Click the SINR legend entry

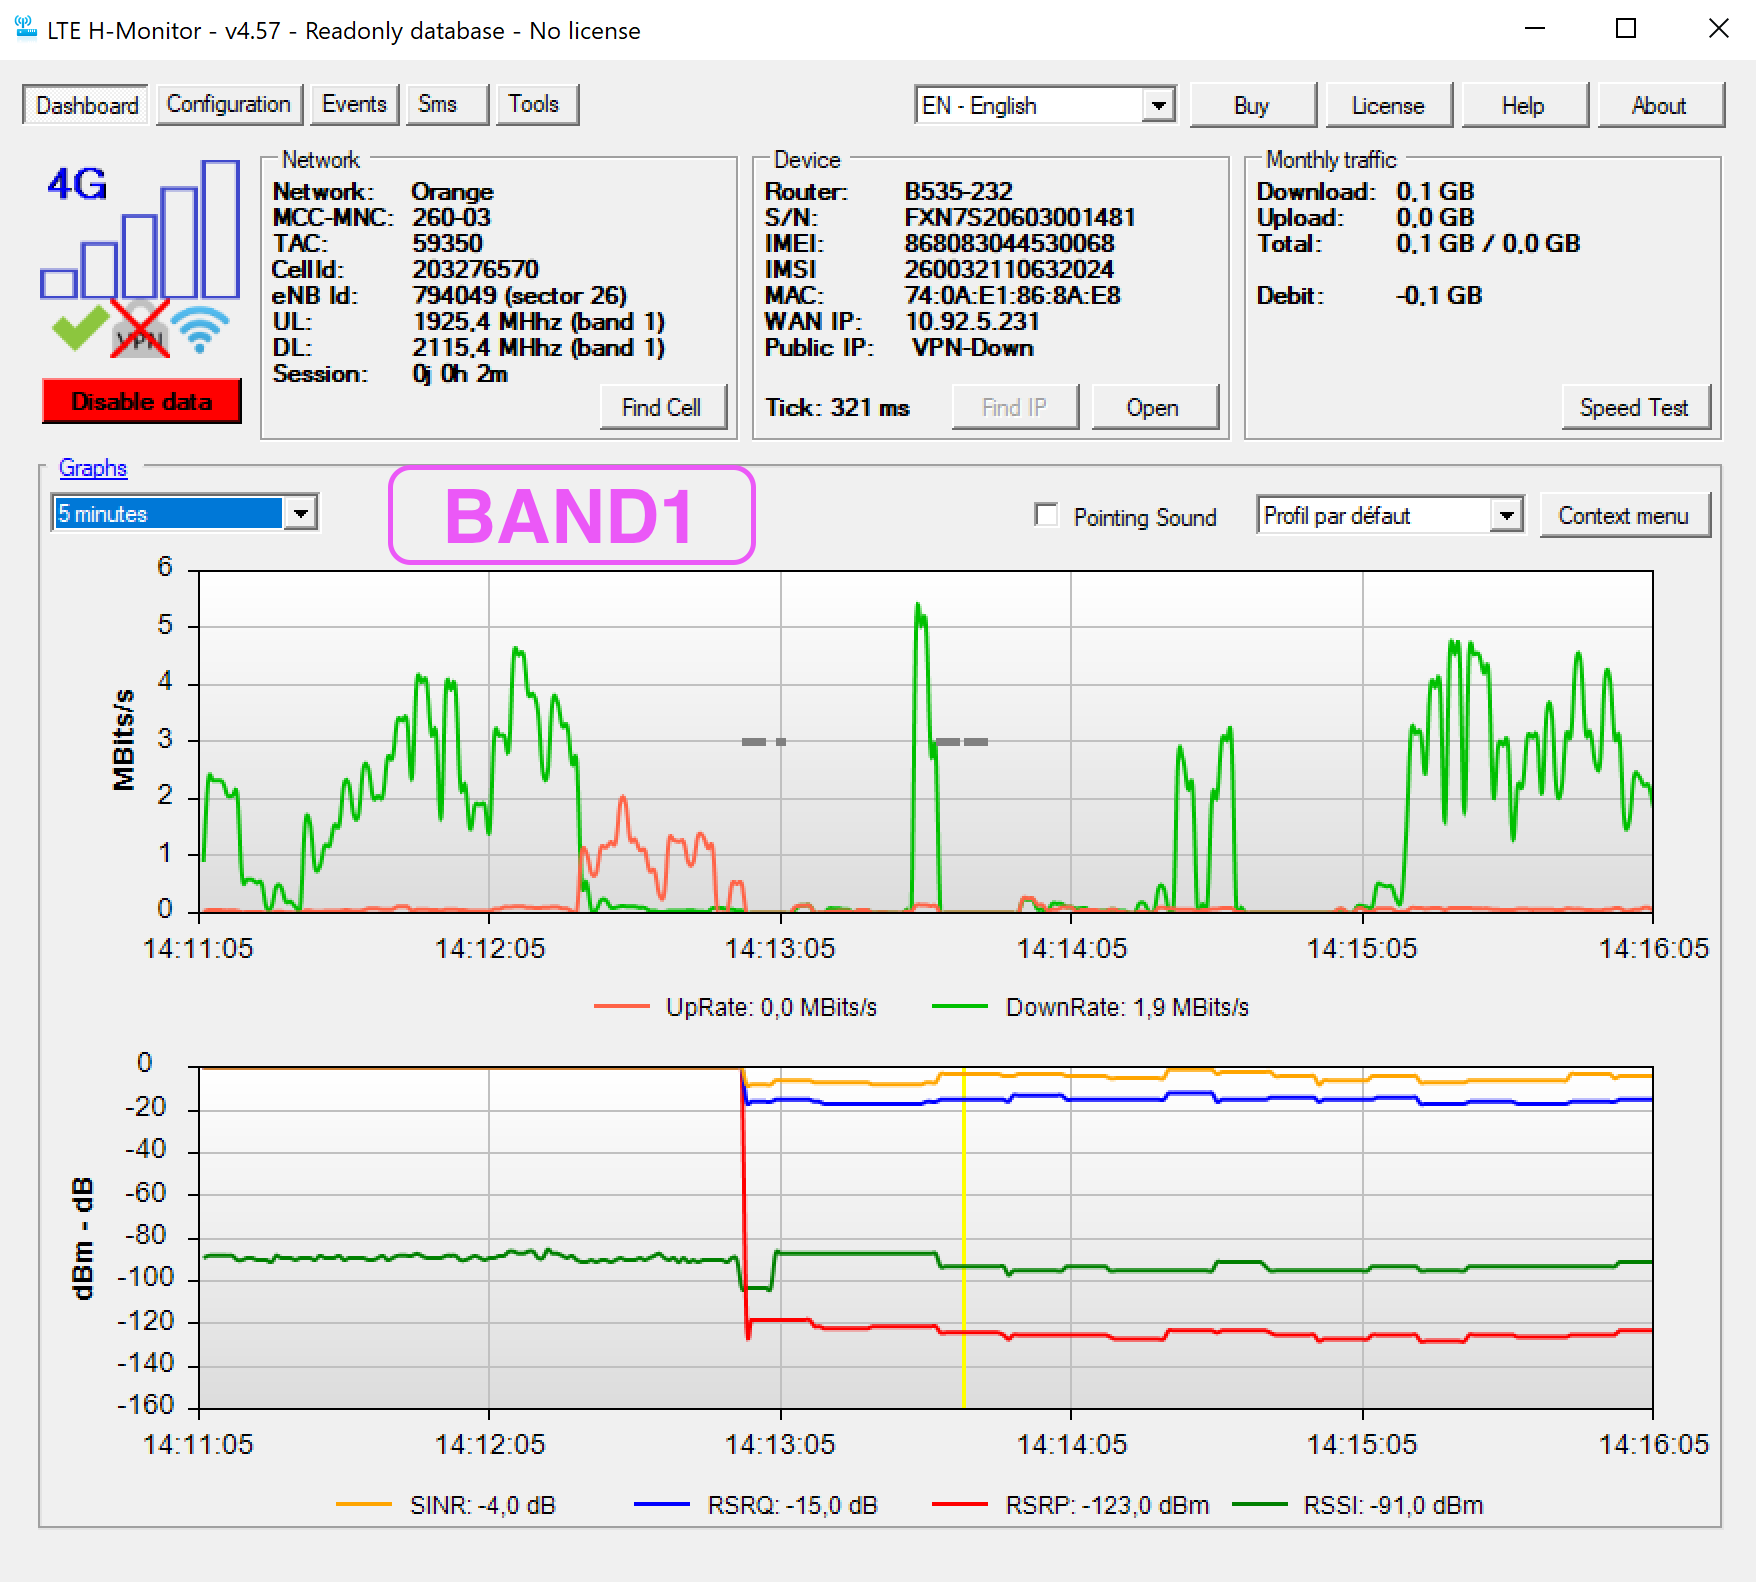click(446, 1505)
